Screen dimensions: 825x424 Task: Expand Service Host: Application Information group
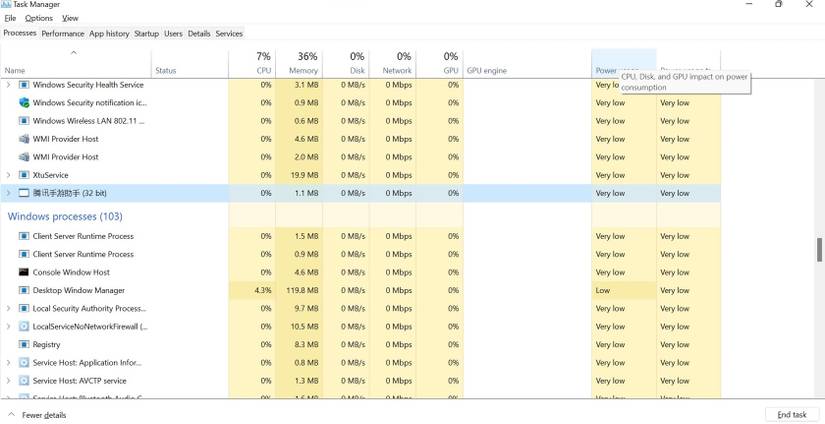(8, 363)
